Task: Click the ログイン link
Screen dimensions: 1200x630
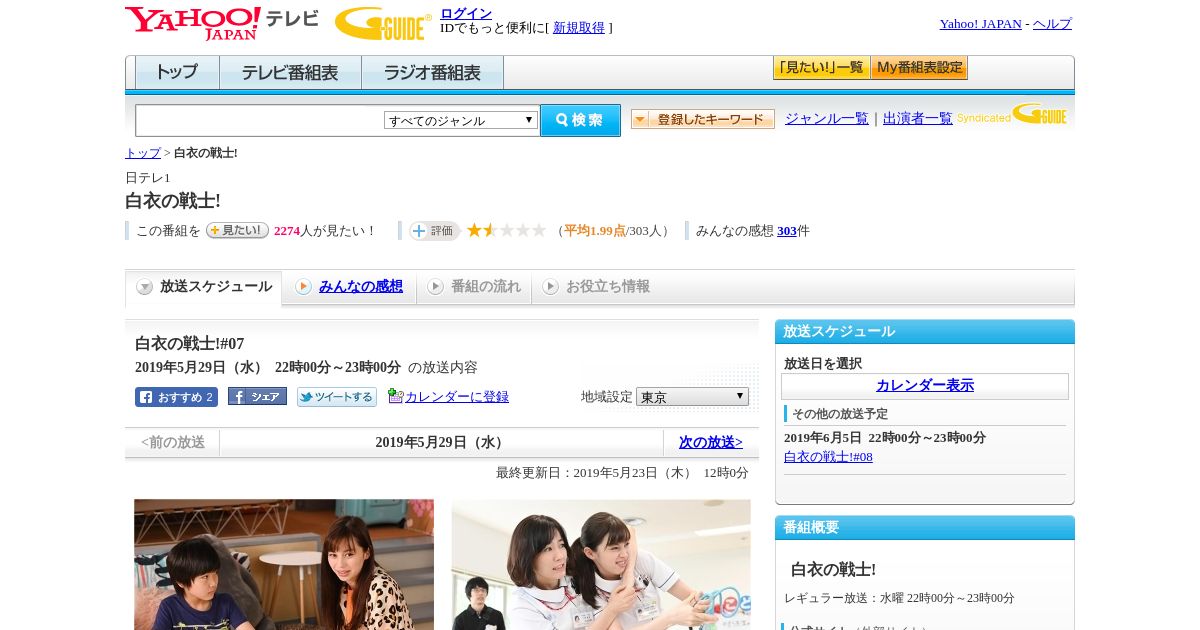Action: (466, 13)
